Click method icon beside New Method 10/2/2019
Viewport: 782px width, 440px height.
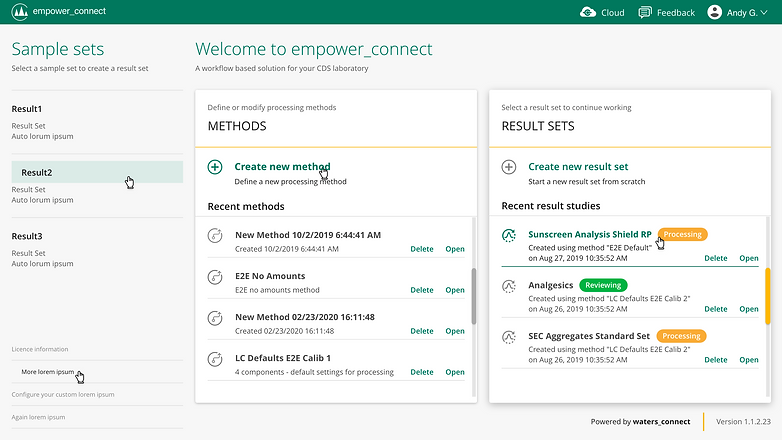tap(215, 235)
